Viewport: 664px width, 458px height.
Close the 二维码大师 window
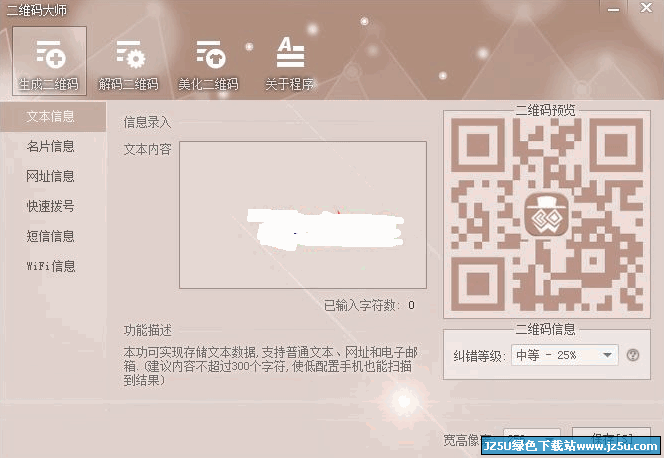646,8
